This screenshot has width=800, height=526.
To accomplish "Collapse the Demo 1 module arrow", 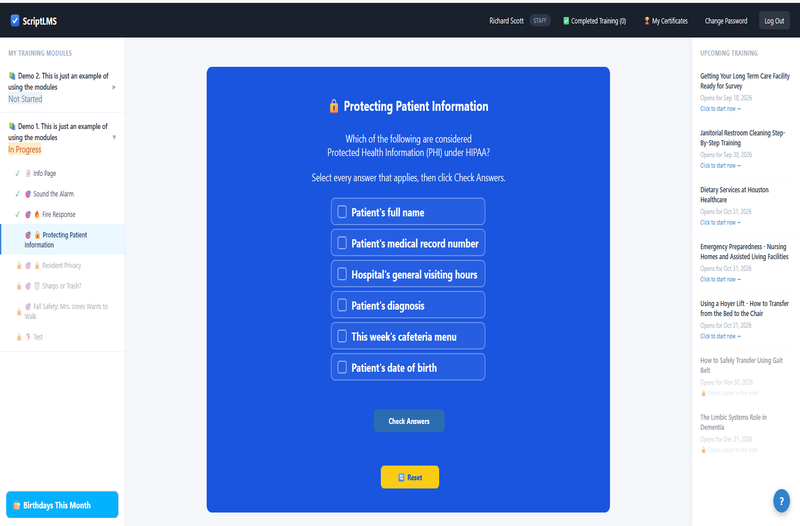I will coord(114,137).
